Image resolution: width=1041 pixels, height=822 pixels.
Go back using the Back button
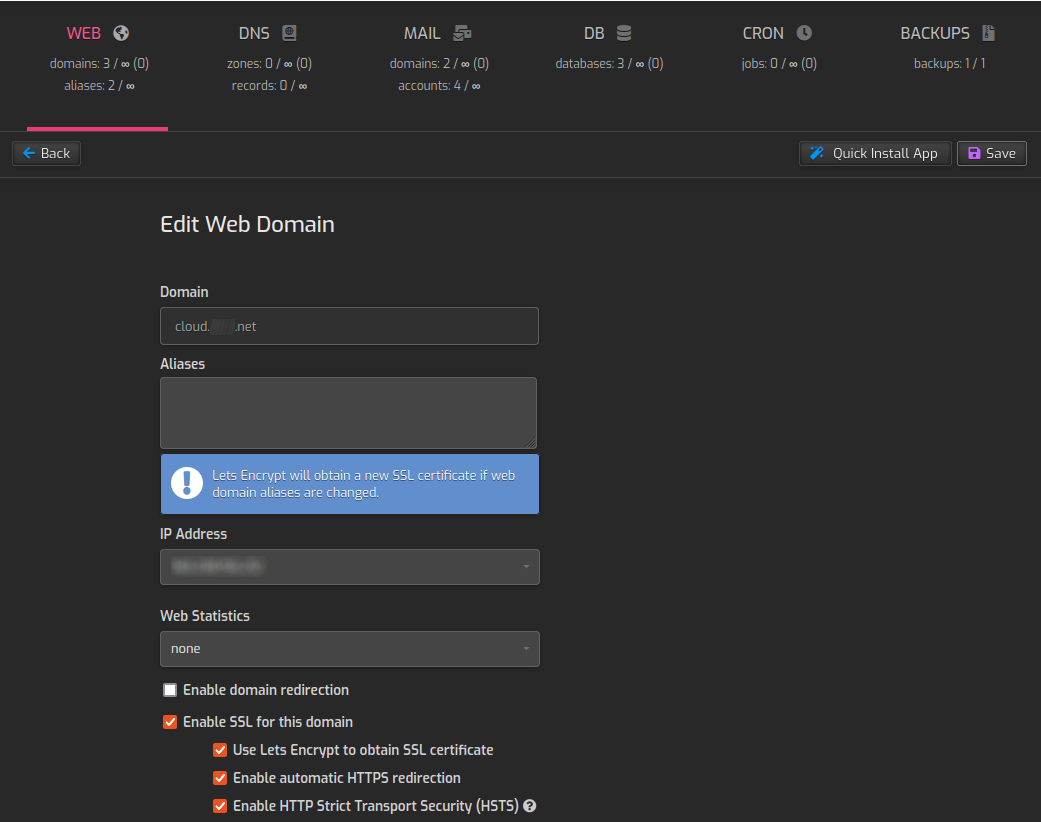click(46, 153)
